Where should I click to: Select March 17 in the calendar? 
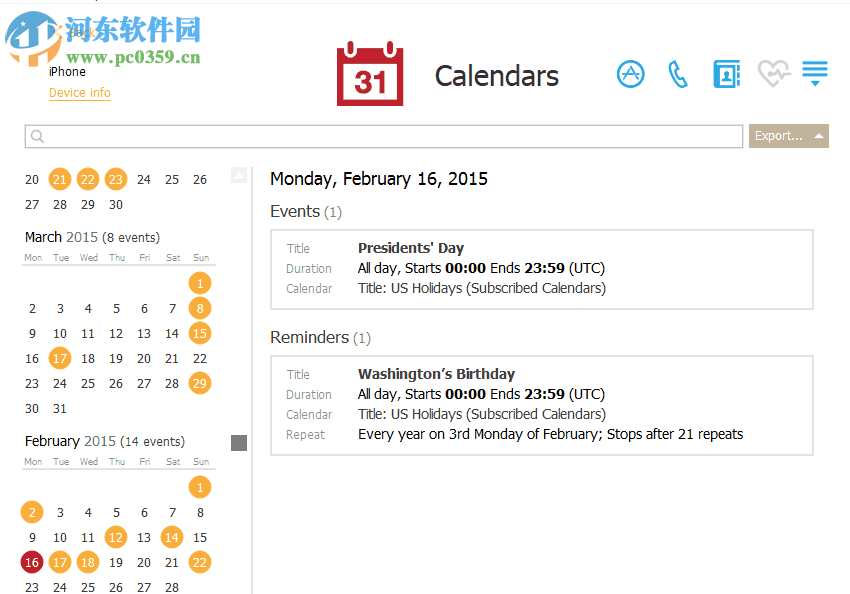(60, 358)
